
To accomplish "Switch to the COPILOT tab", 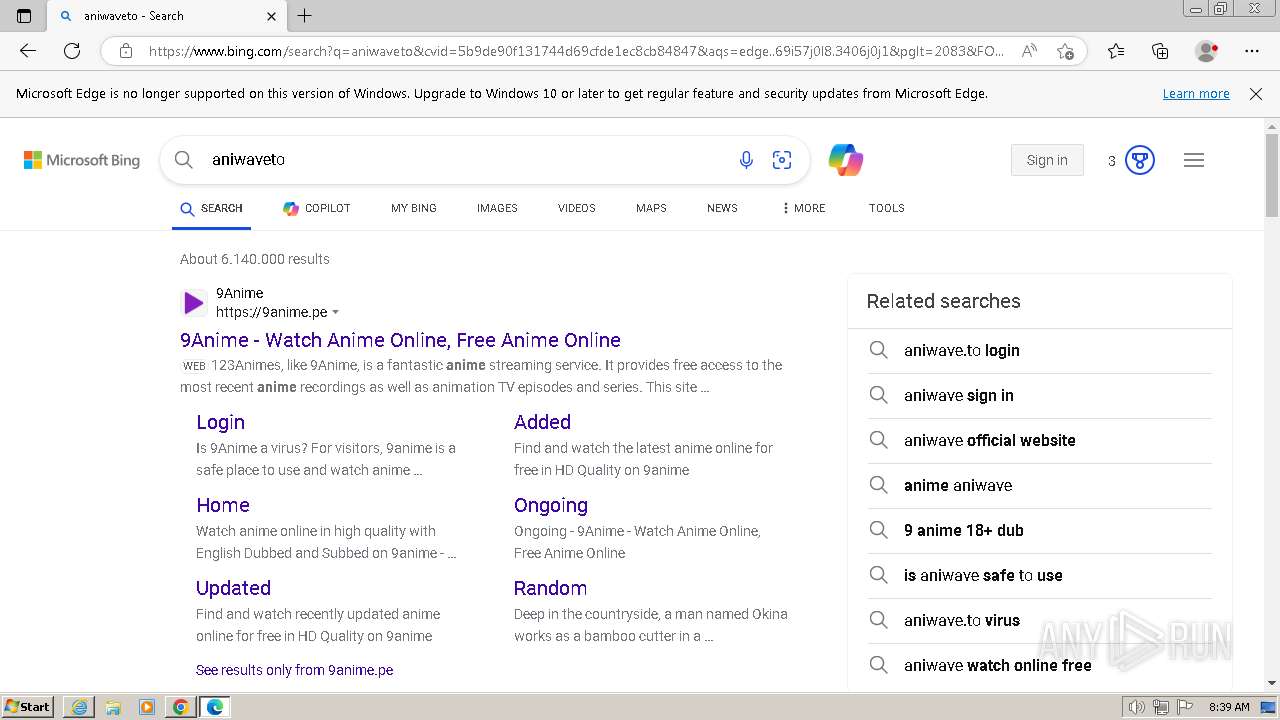I will click(x=317, y=208).
